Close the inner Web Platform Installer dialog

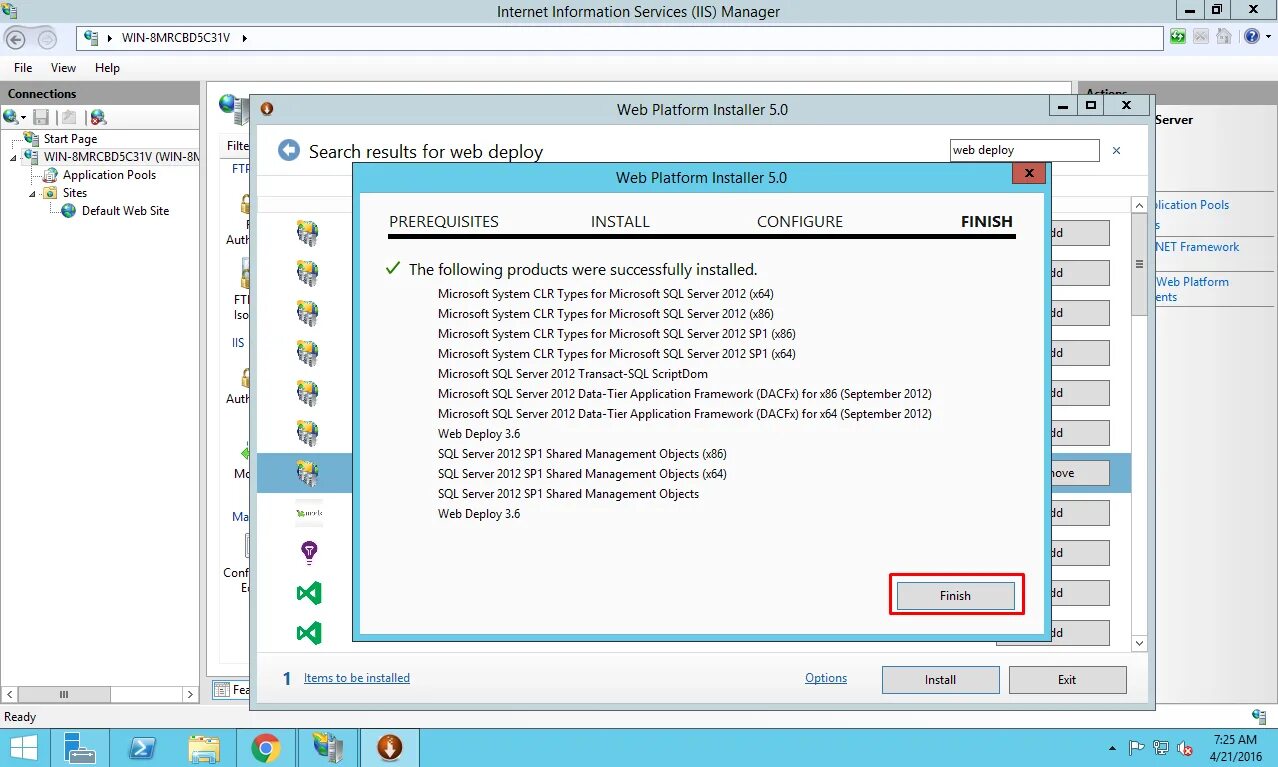point(1028,174)
